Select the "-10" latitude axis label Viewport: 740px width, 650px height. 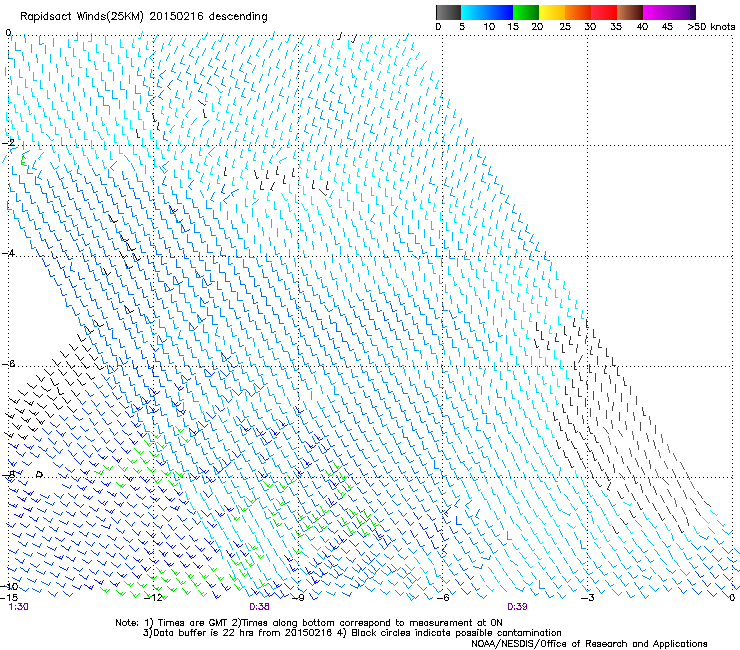tap(9, 586)
